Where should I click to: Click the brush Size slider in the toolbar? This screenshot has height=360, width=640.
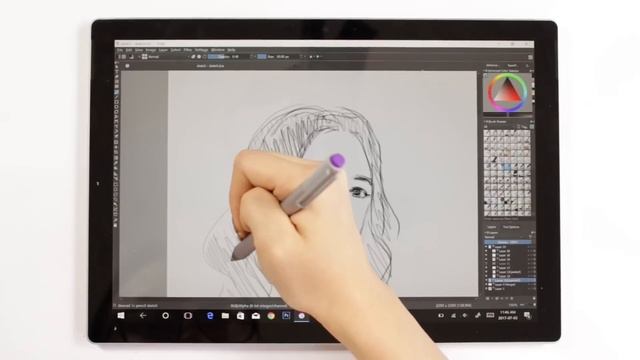tap(278, 57)
